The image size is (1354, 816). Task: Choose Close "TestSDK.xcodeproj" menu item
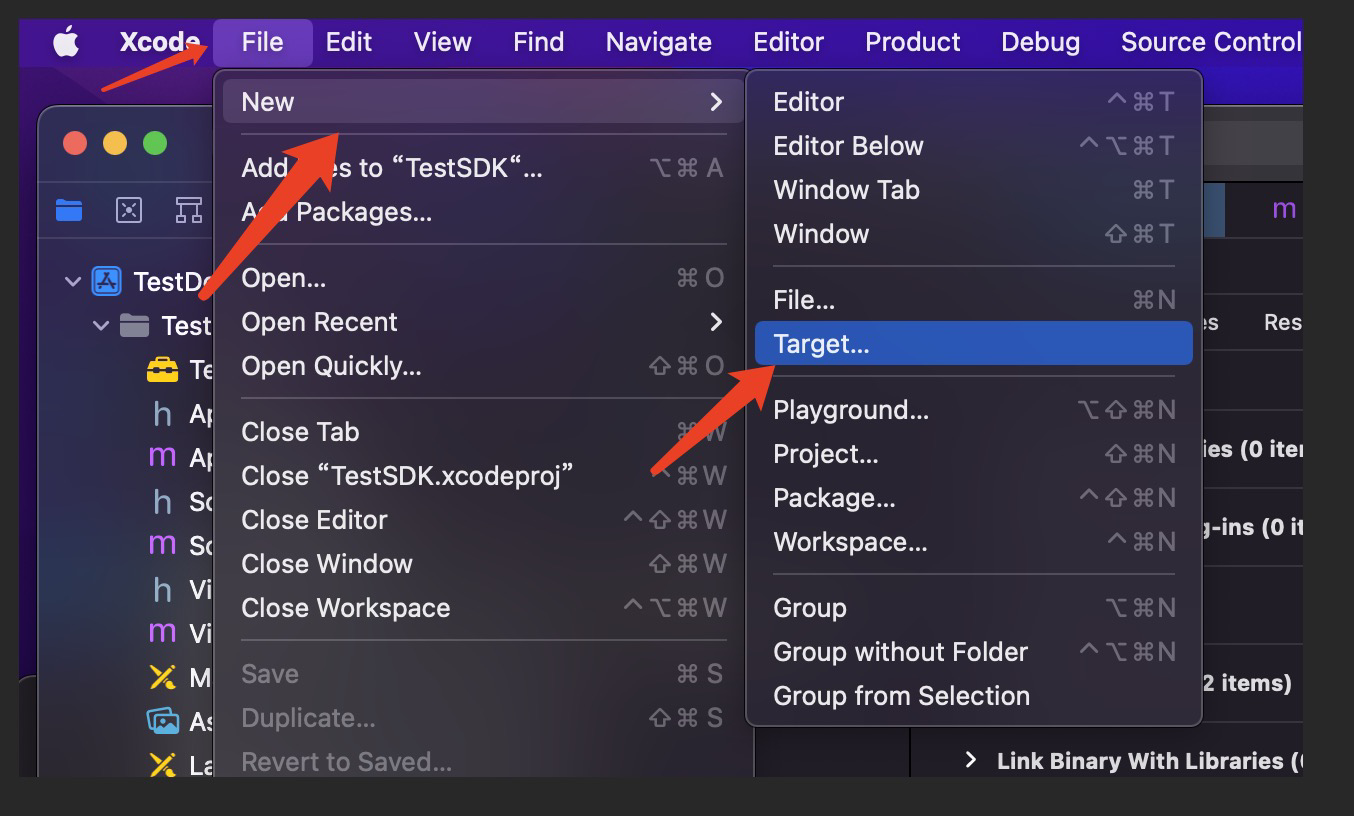[483, 476]
